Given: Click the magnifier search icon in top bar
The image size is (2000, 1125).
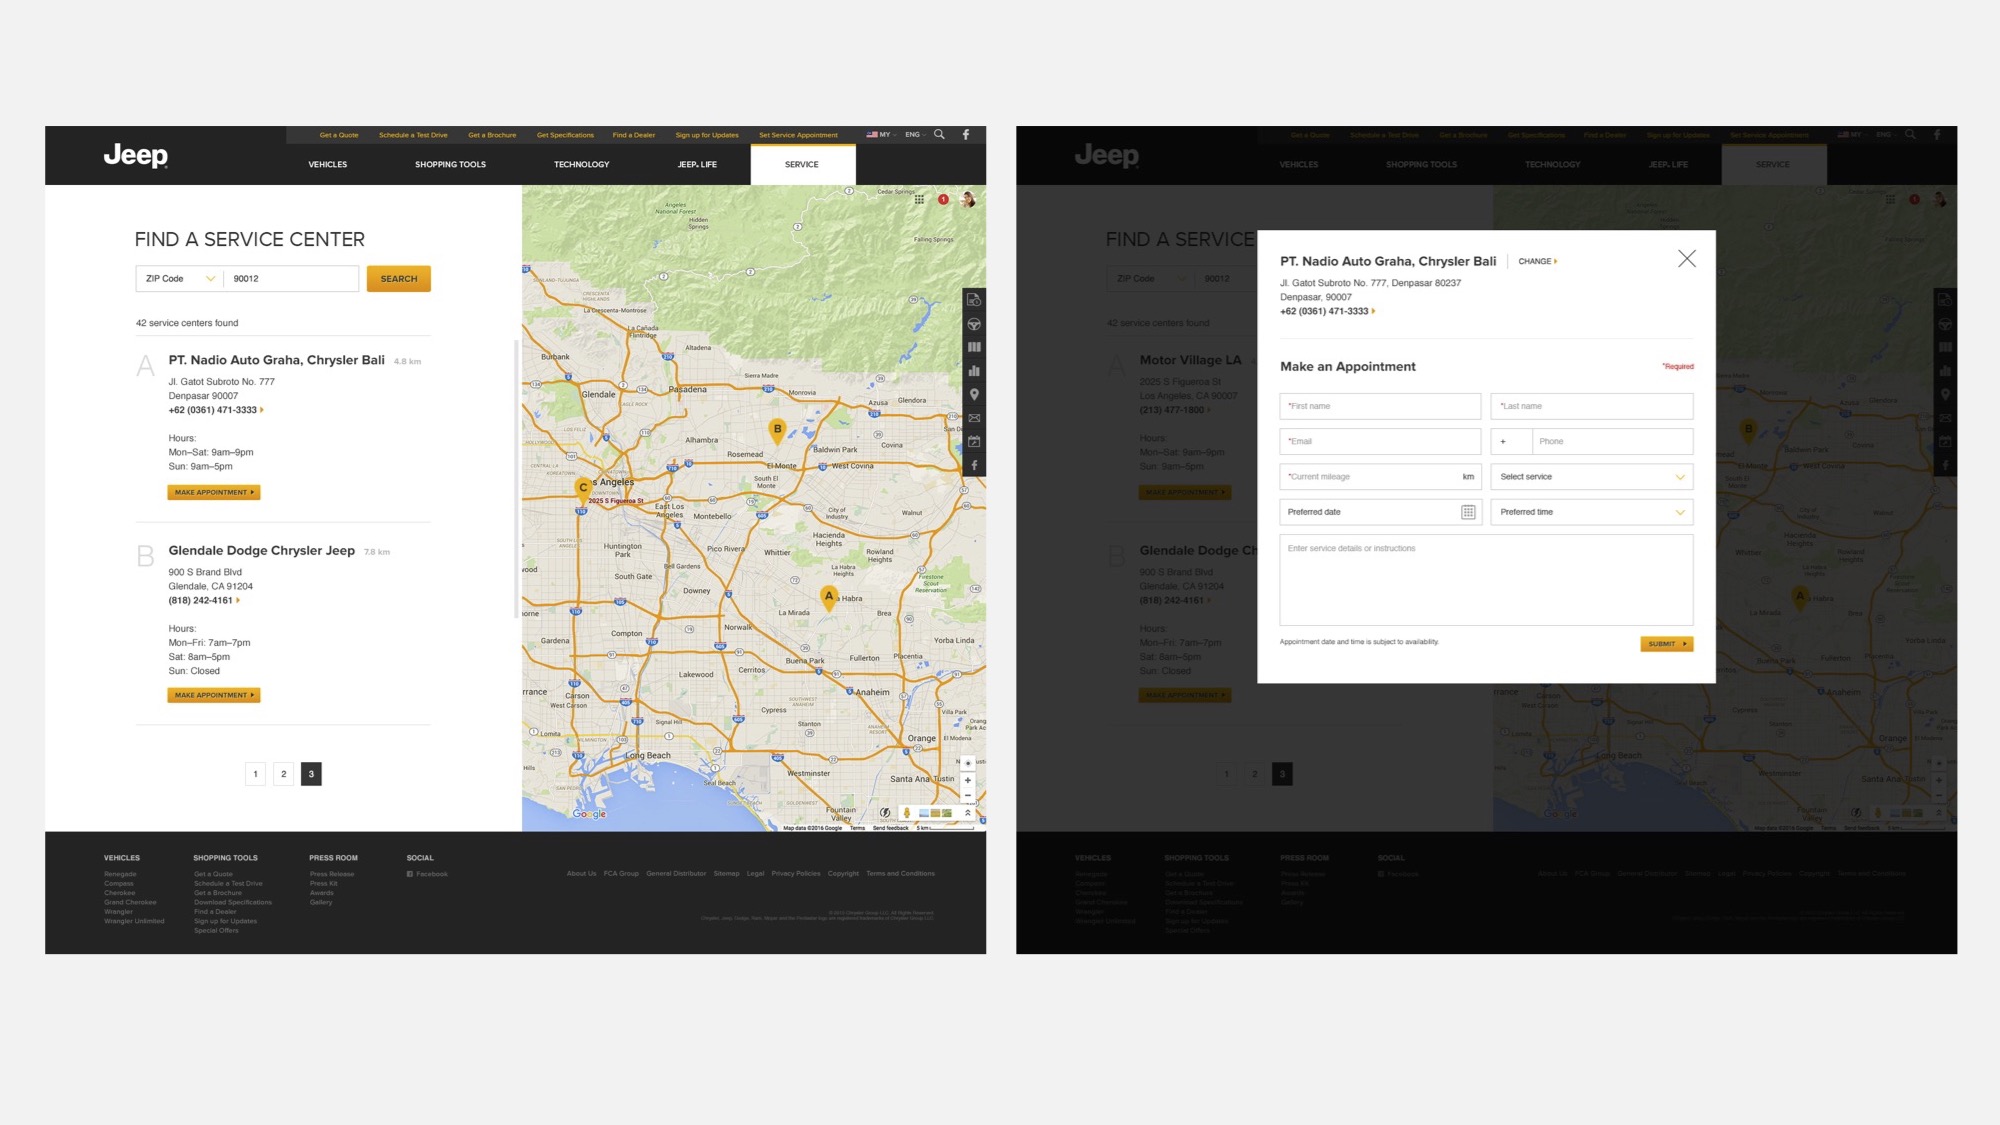Looking at the screenshot, I should click(939, 134).
